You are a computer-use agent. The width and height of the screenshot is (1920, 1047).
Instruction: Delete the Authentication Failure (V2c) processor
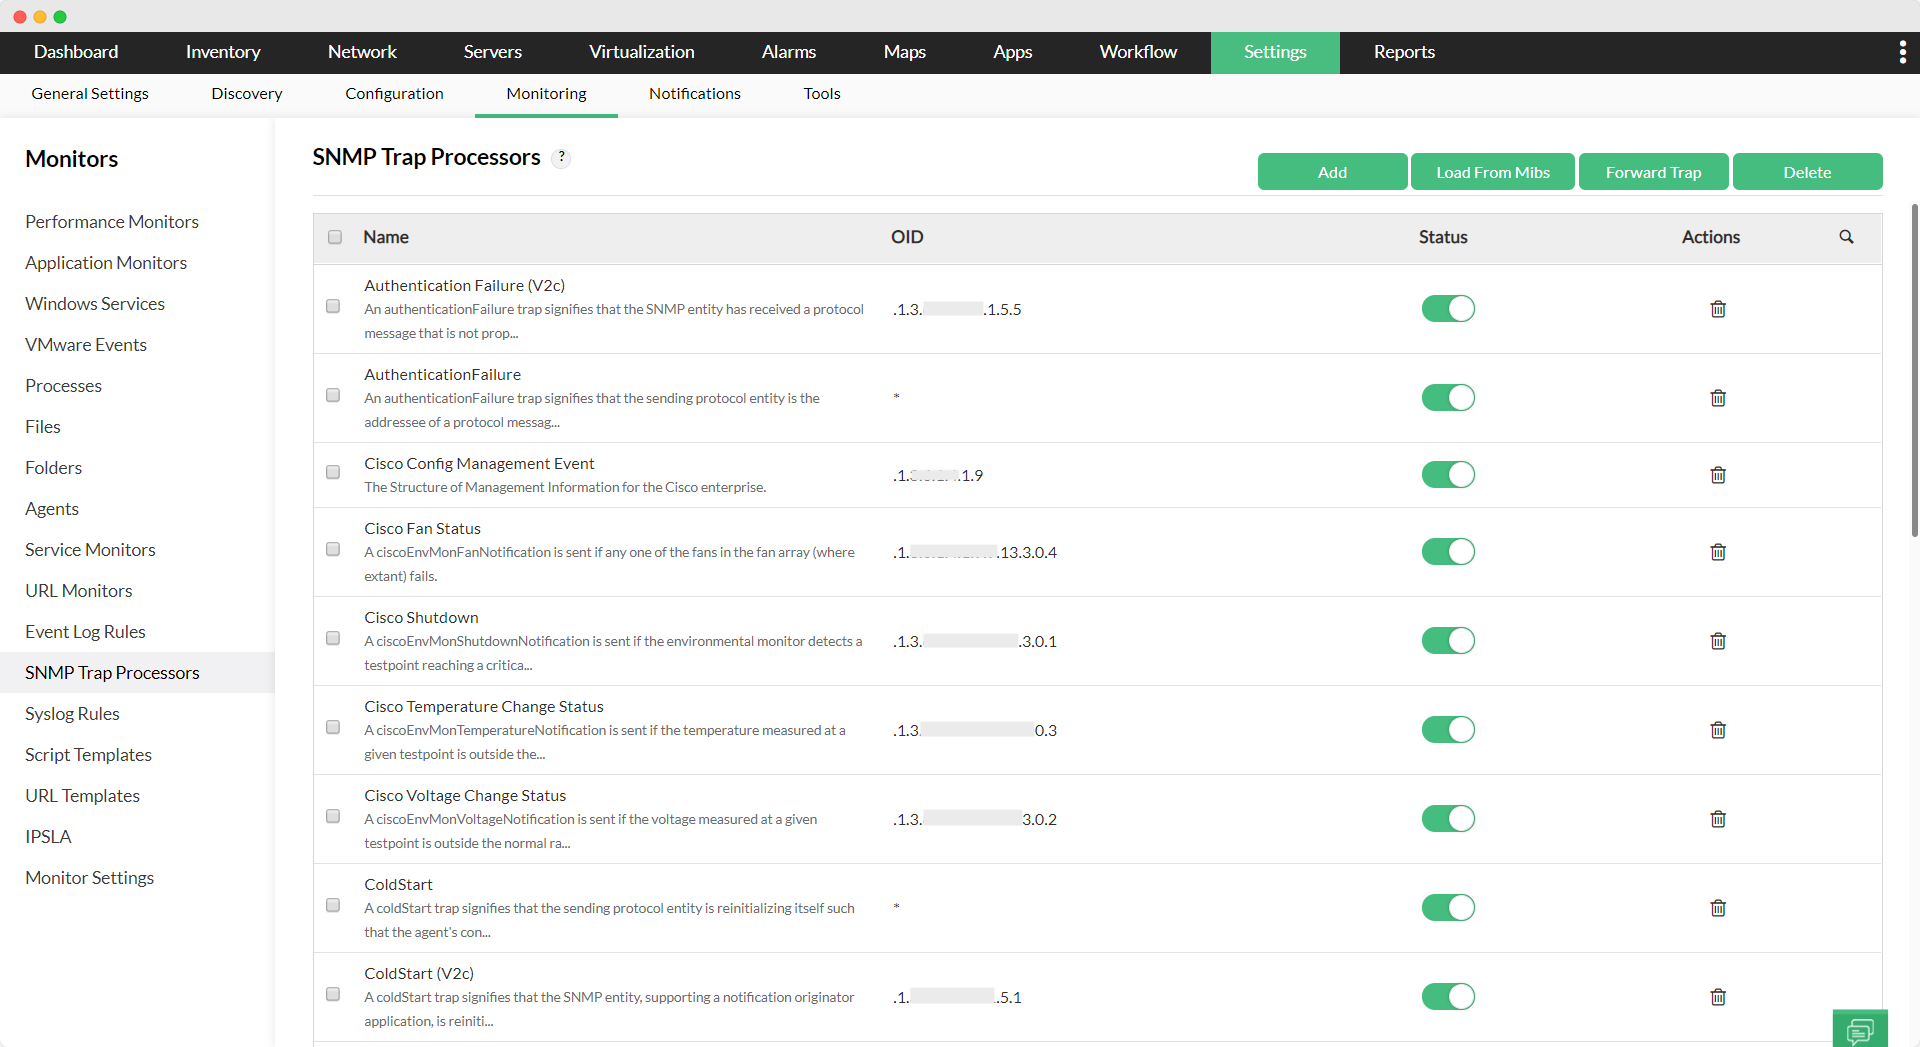[1718, 309]
